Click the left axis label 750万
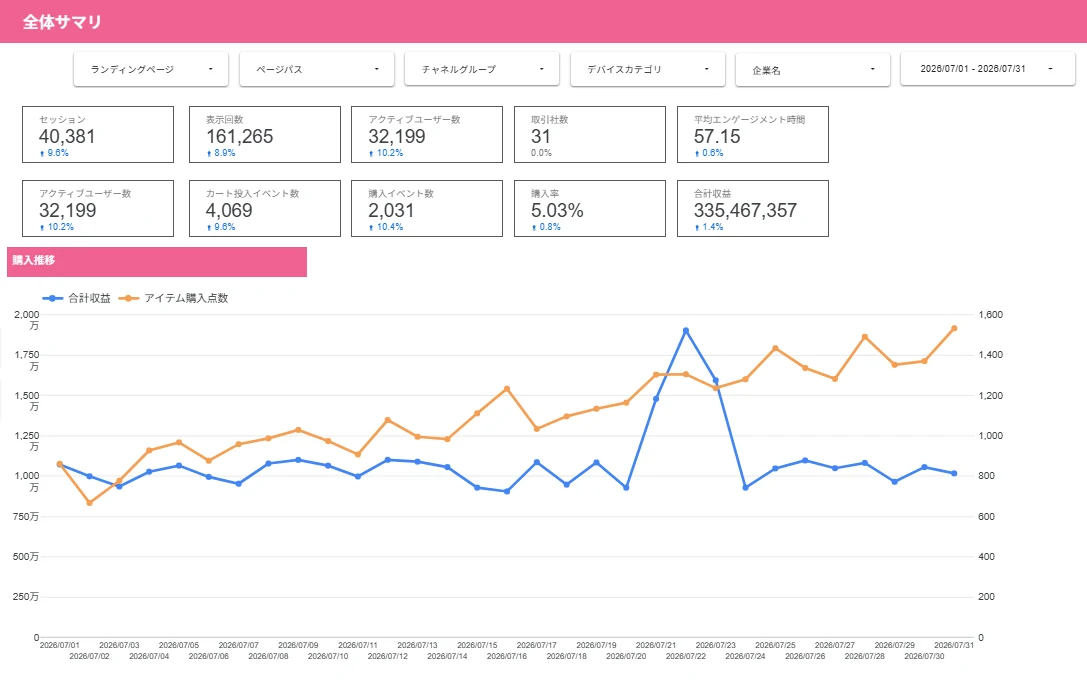Image resolution: width=1087 pixels, height=680 pixels. [26, 516]
